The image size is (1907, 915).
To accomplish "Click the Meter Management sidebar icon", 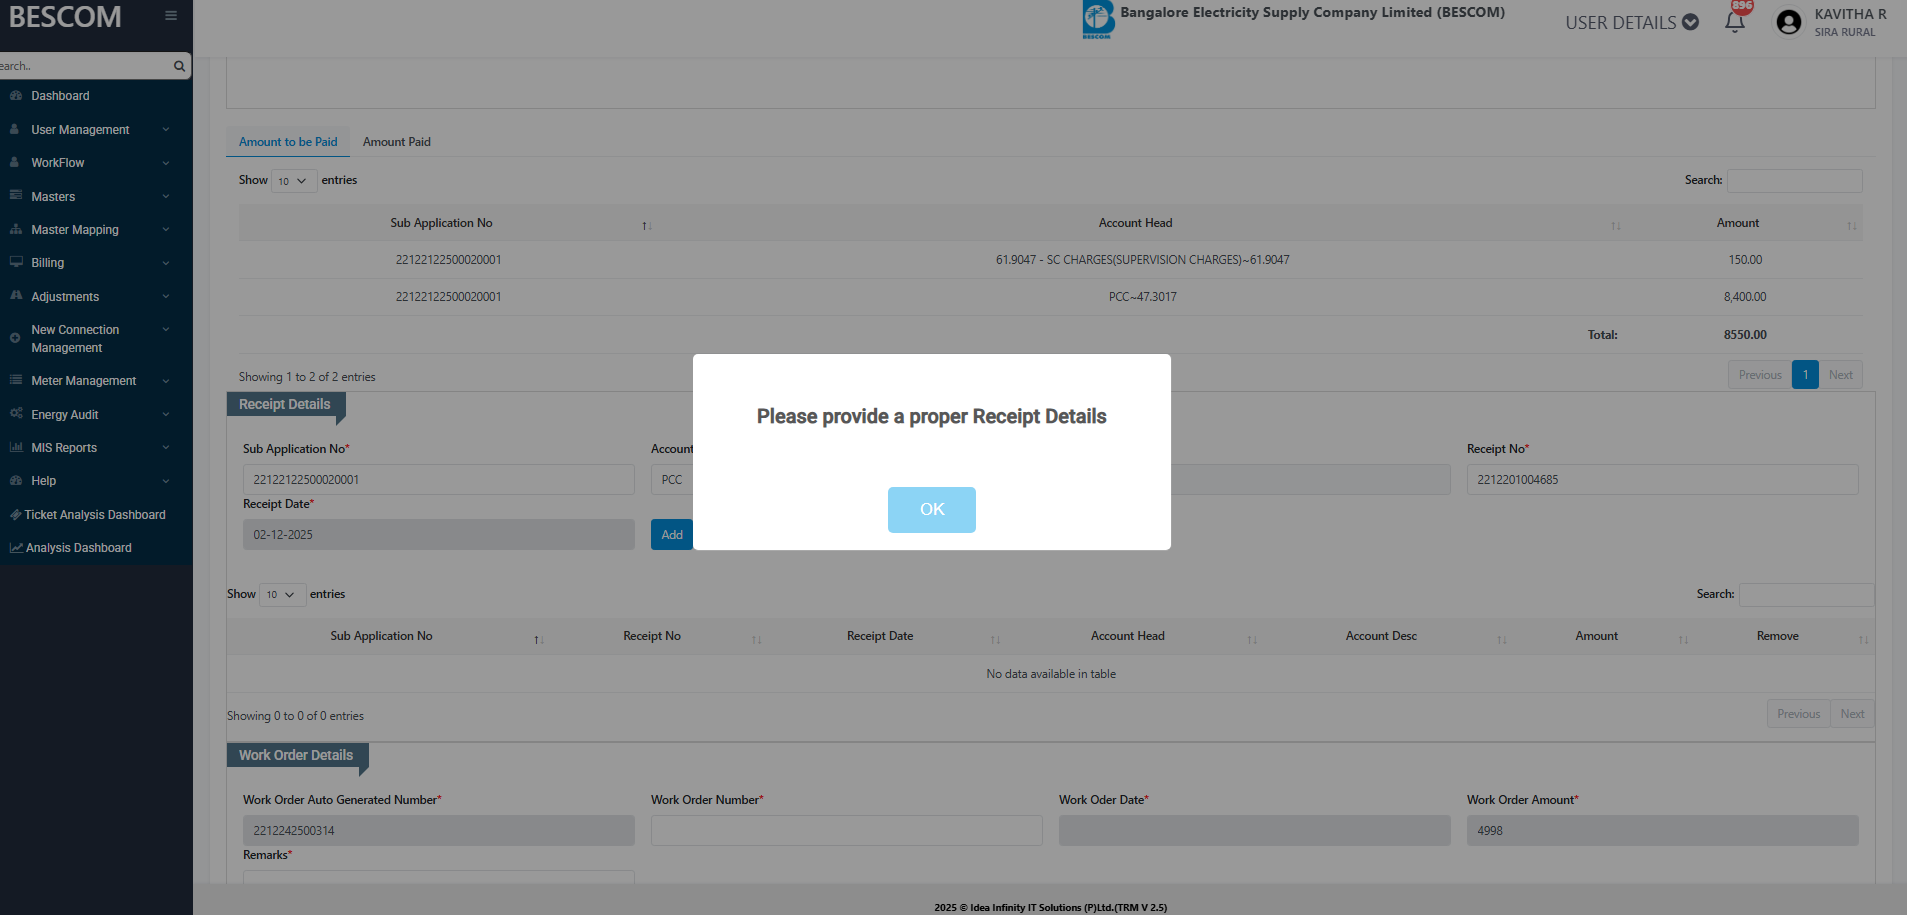I will [16, 380].
